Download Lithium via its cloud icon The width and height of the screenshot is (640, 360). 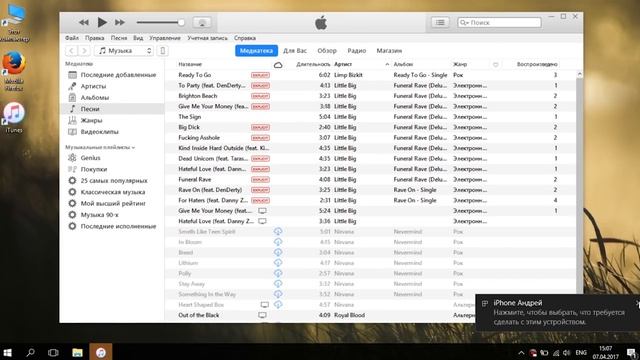(x=278, y=263)
